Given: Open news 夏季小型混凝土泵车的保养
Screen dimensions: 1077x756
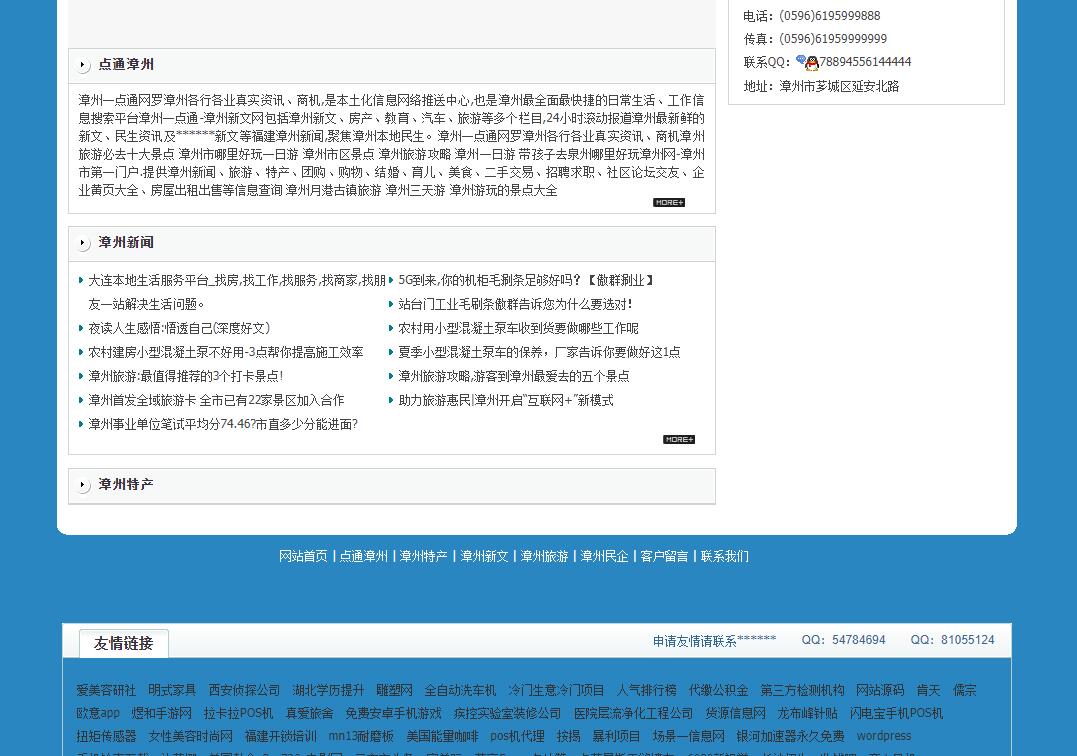Looking at the screenshot, I should click(x=539, y=352).
